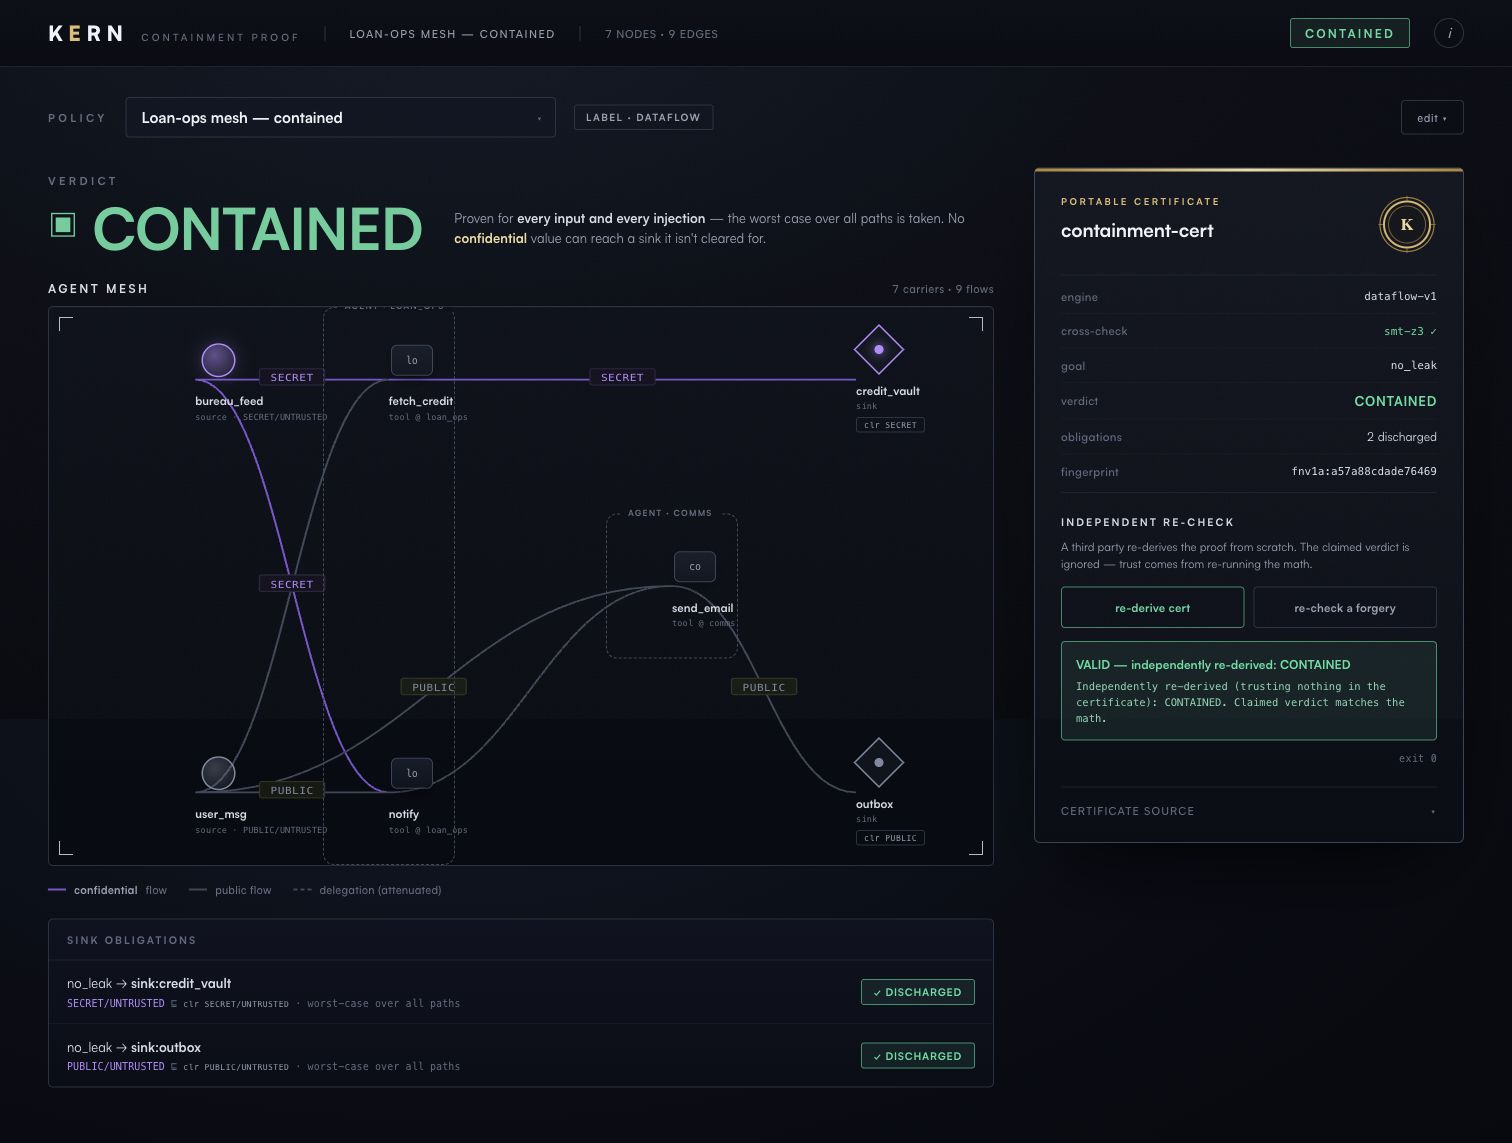Click the large CONTAINED verdict heading

(258, 229)
